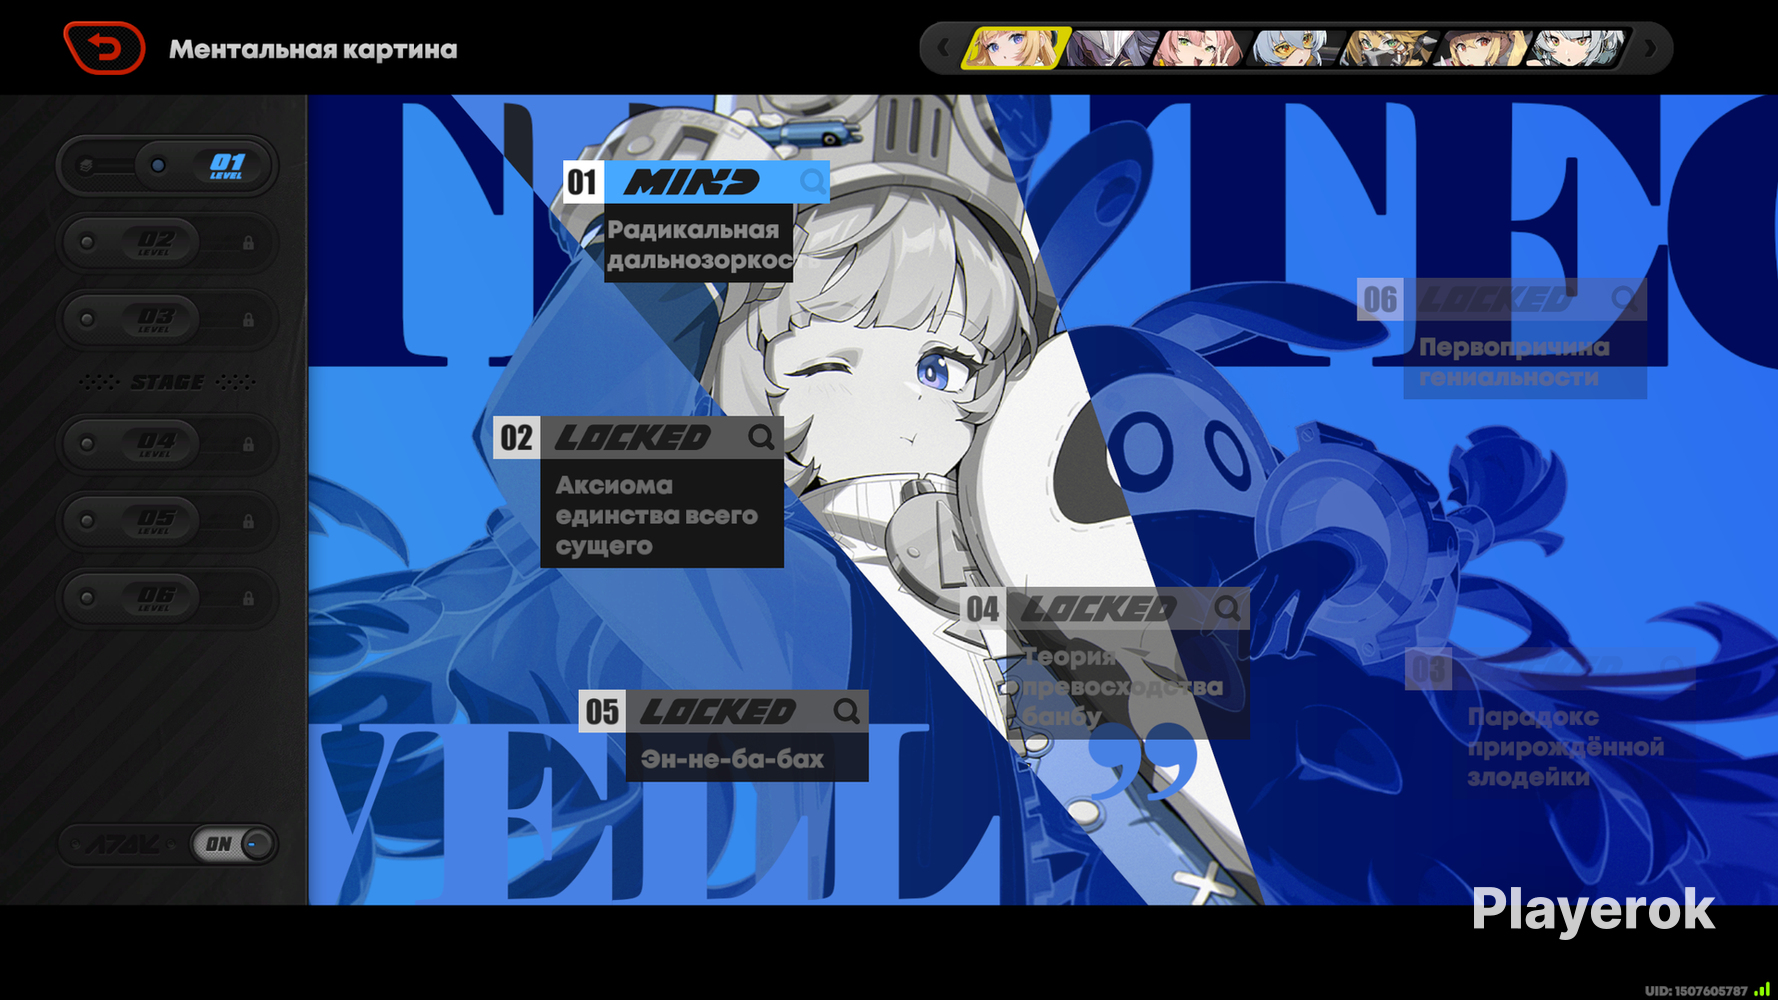This screenshot has width=1778, height=1000.
Task: Open magnifier on 06 LOCKED panel
Action: [x=1625, y=298]
